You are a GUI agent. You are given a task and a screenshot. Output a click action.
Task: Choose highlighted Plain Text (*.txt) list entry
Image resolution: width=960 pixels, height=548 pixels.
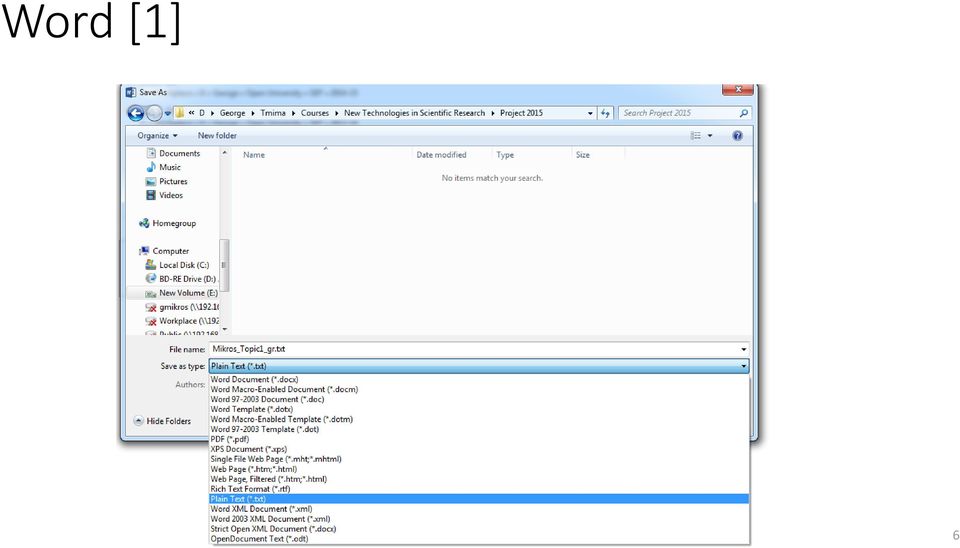tap(479, 499)
